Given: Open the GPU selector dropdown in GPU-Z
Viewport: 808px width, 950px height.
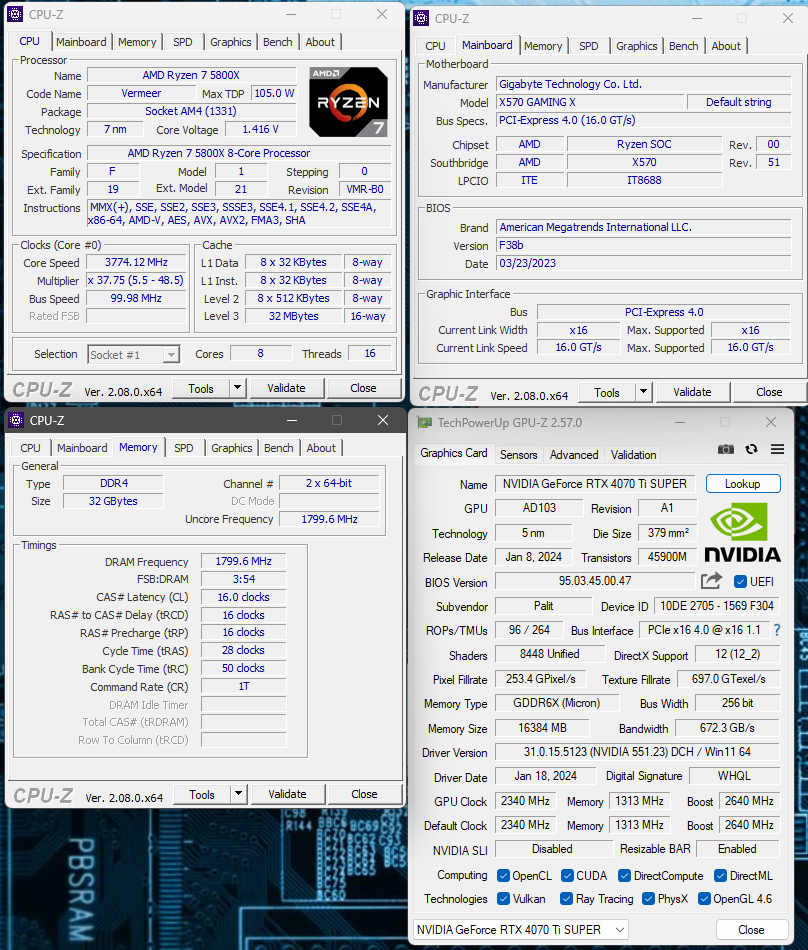Looking at the screenshot, I should (x=521, y=929).
